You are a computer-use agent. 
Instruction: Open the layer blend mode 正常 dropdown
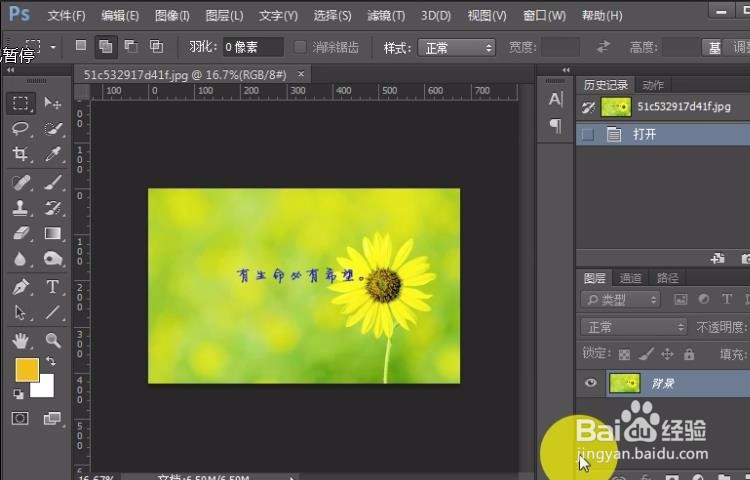coord(634,327)
